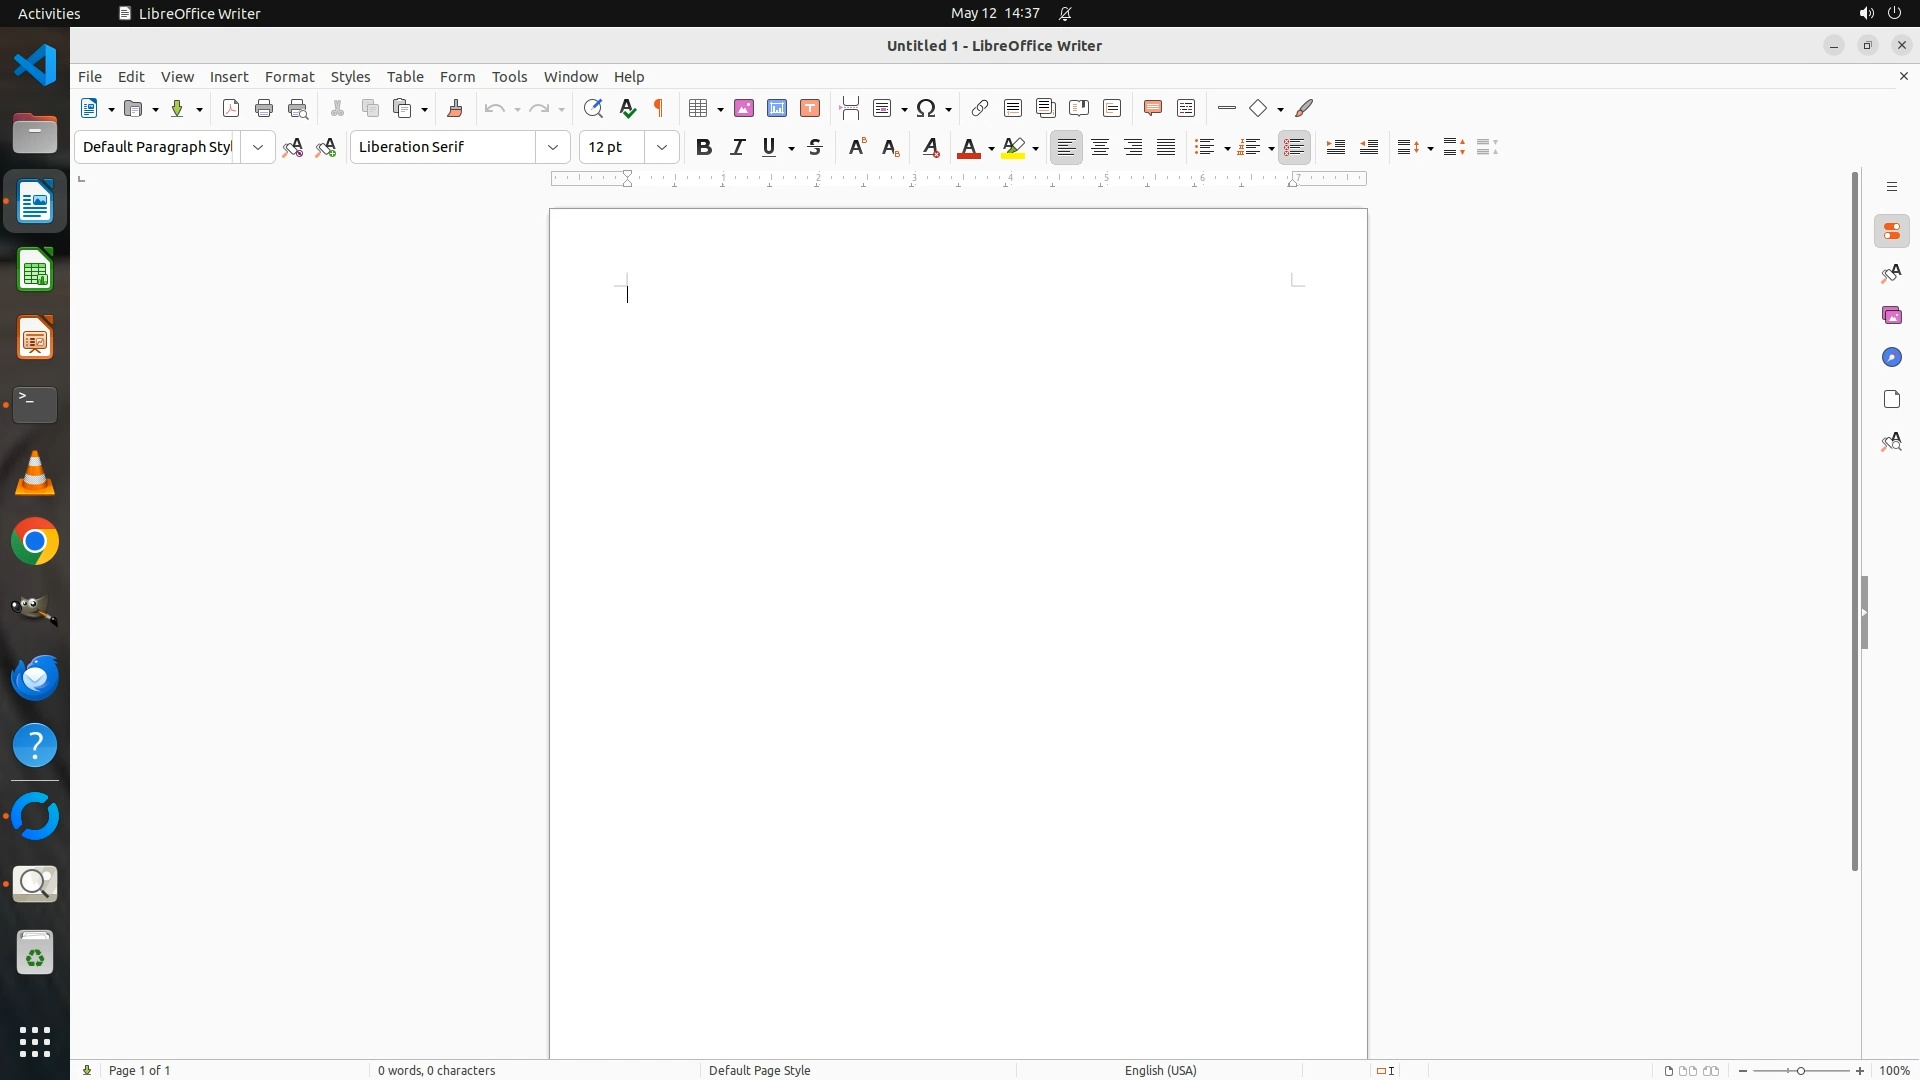Open the paragraph style dropdown list
This screenshot has width=1920, height=1080.
pos(258,147)
